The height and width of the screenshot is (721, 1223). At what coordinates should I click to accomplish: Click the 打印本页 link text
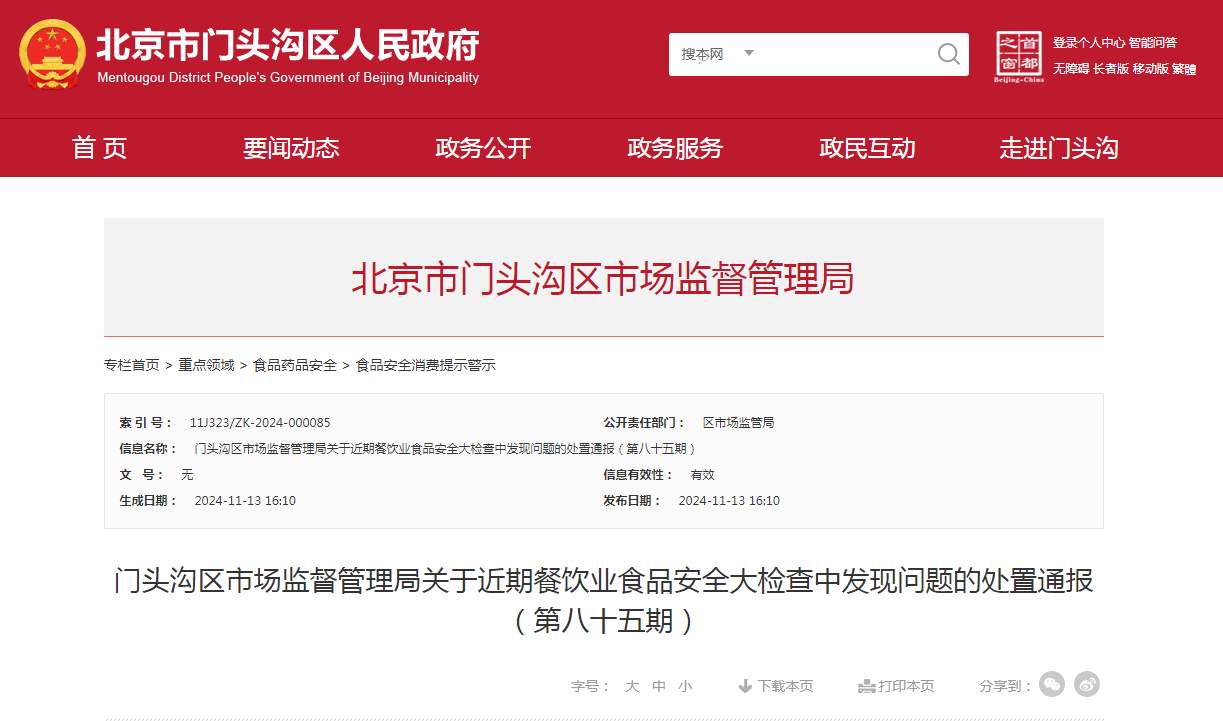click(x=906, y=686)
